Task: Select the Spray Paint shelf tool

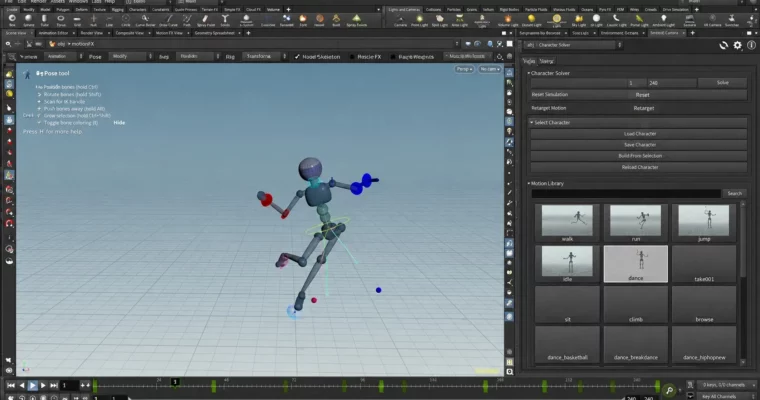Action: point(206,20)
